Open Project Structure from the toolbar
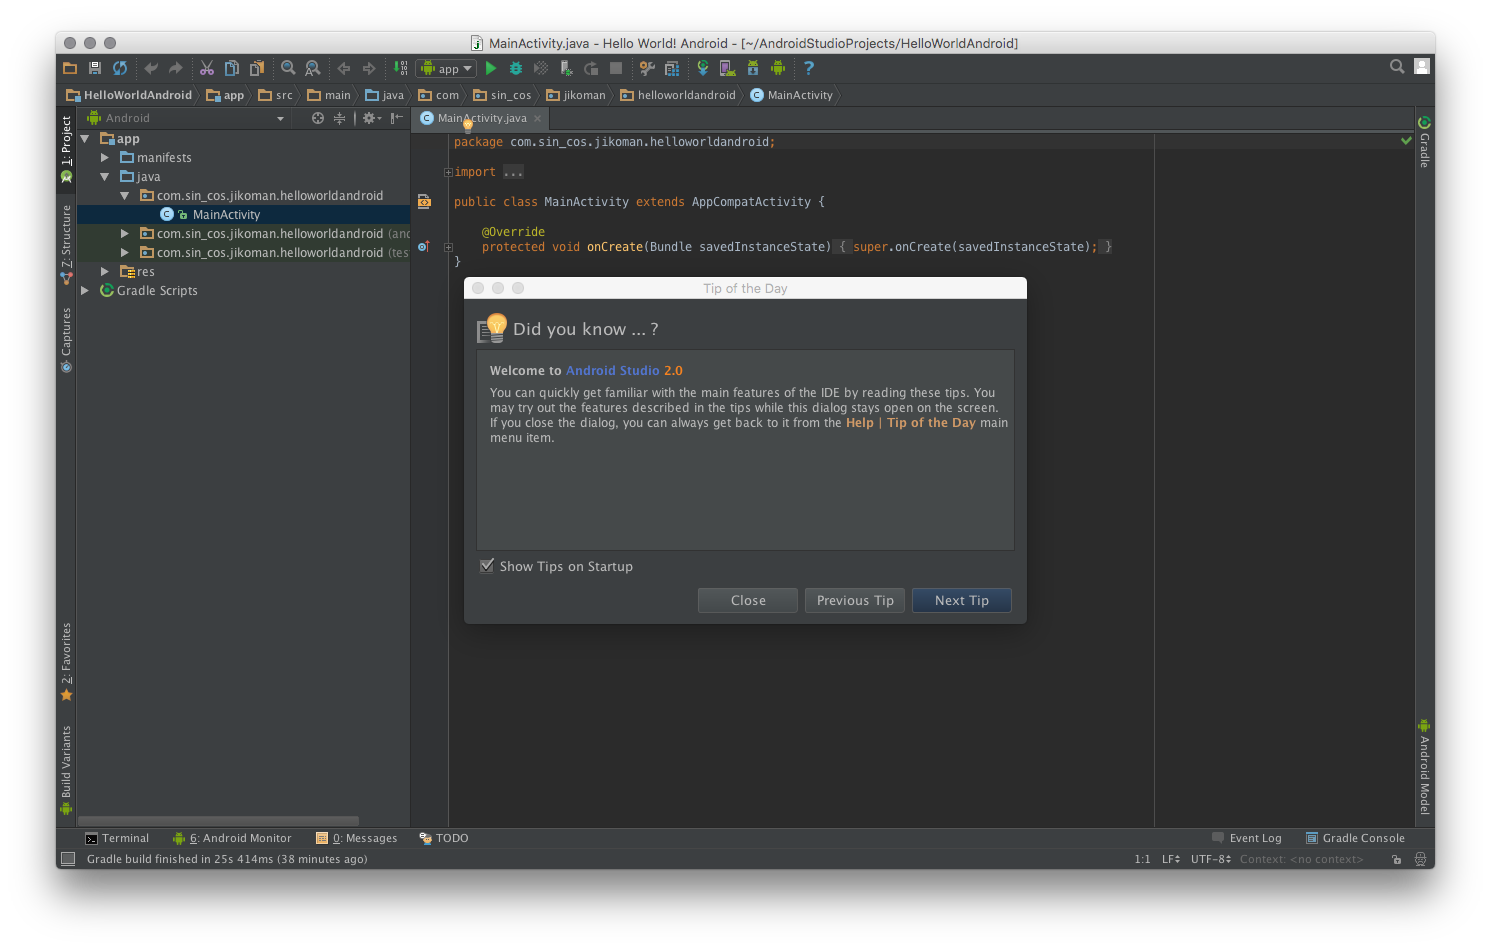Viewport: 1491px width, 949px height. (672, 68)
